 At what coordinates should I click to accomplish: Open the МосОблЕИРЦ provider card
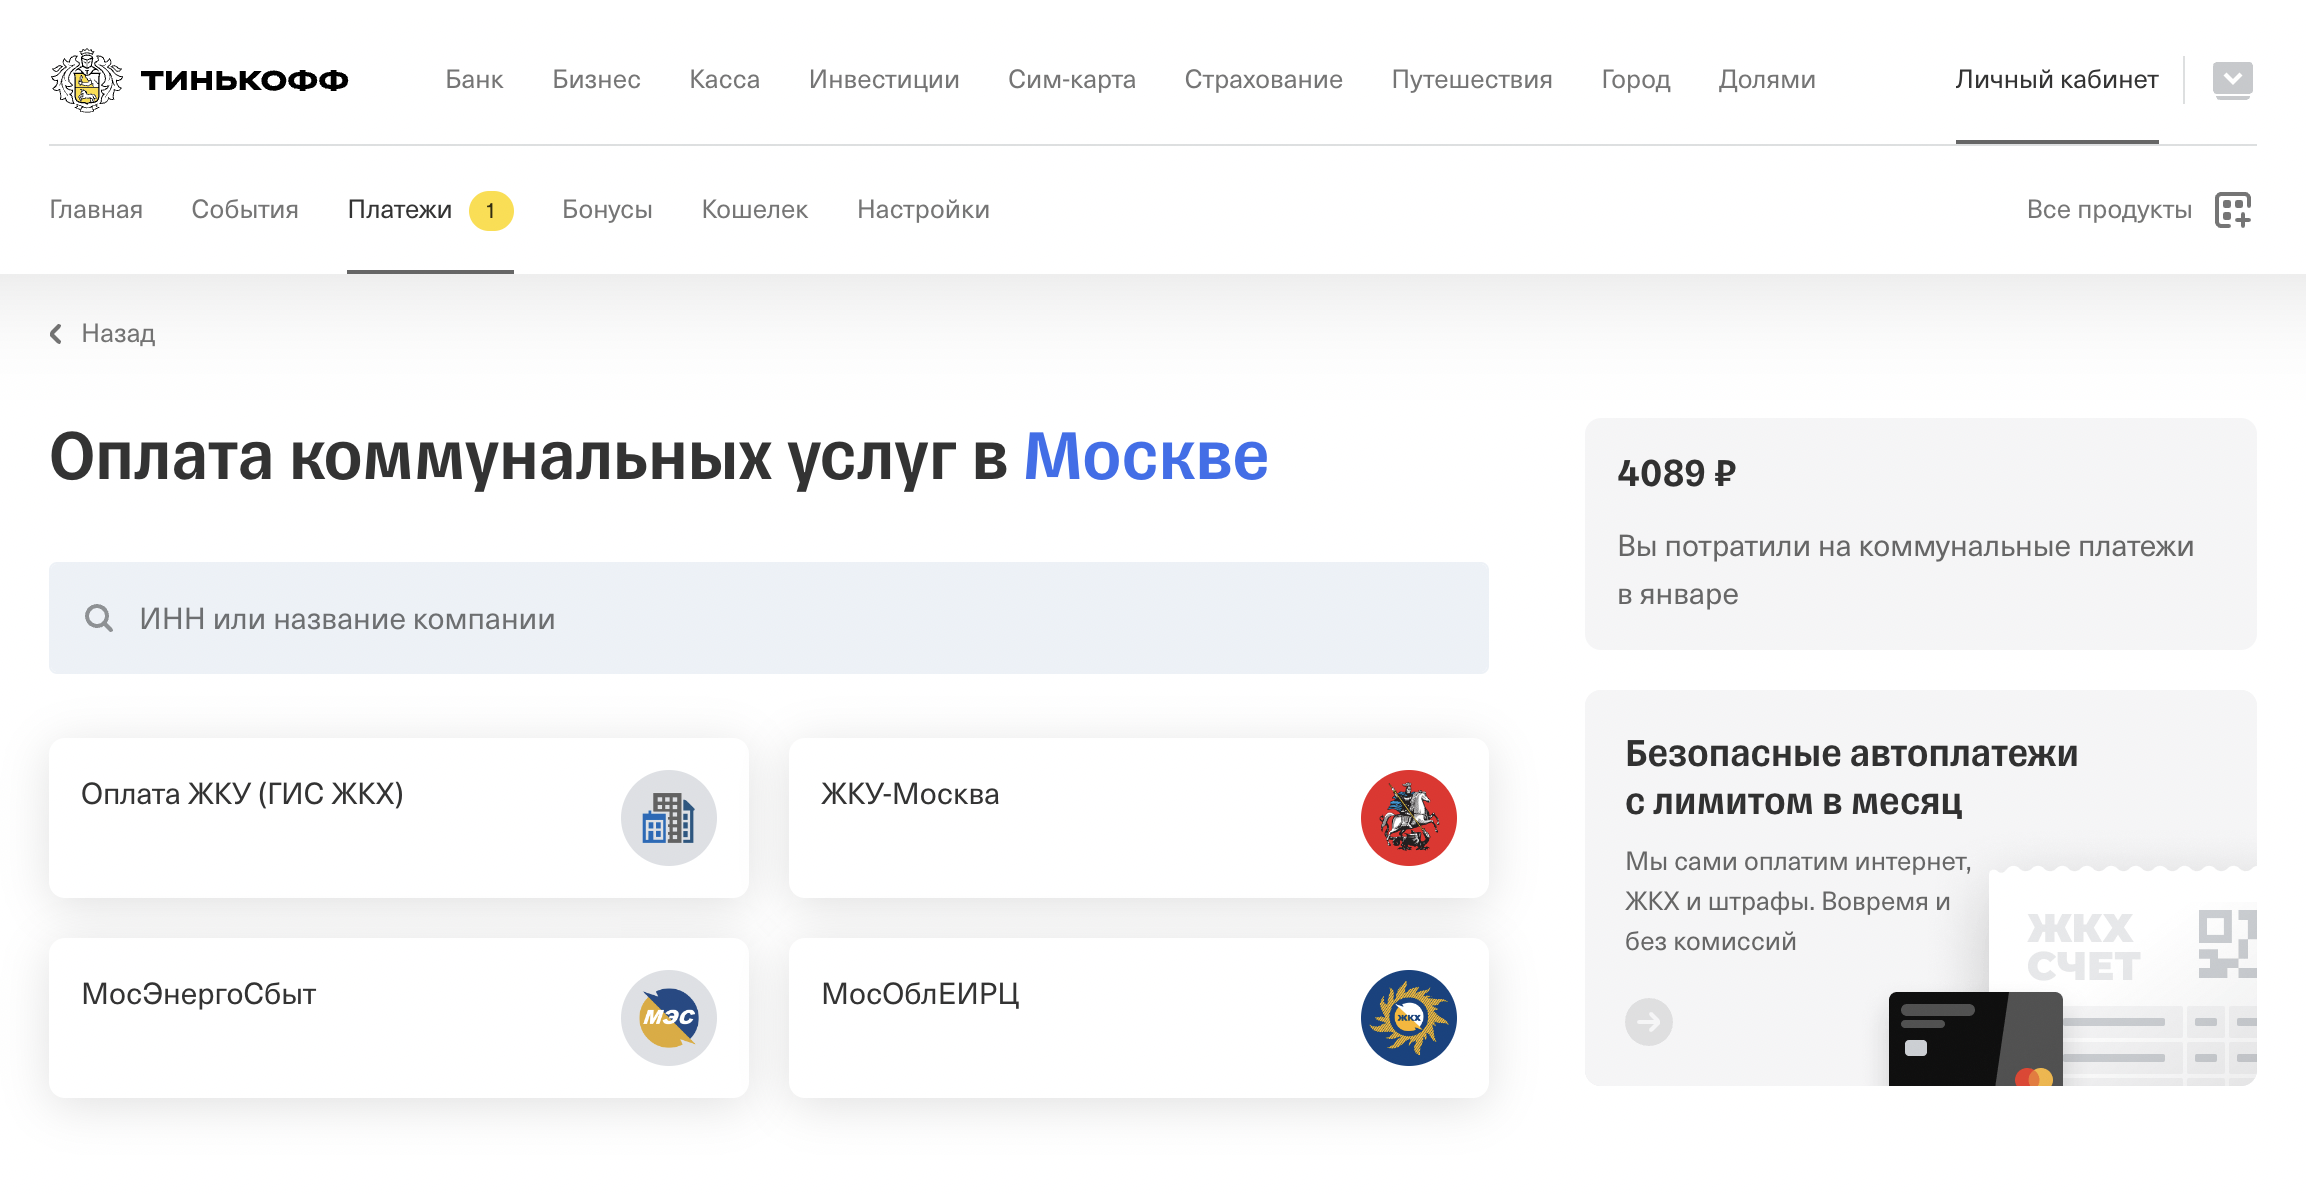(x=1139, y=1018)
